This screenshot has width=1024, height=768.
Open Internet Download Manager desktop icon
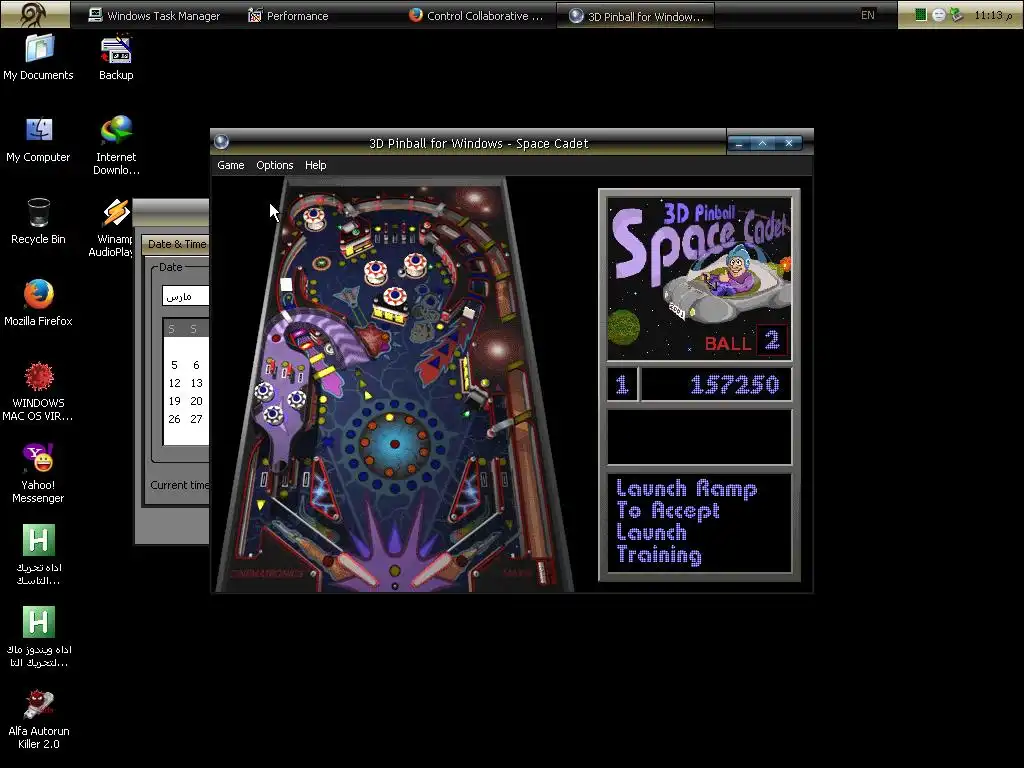click(x=116, y=145)
